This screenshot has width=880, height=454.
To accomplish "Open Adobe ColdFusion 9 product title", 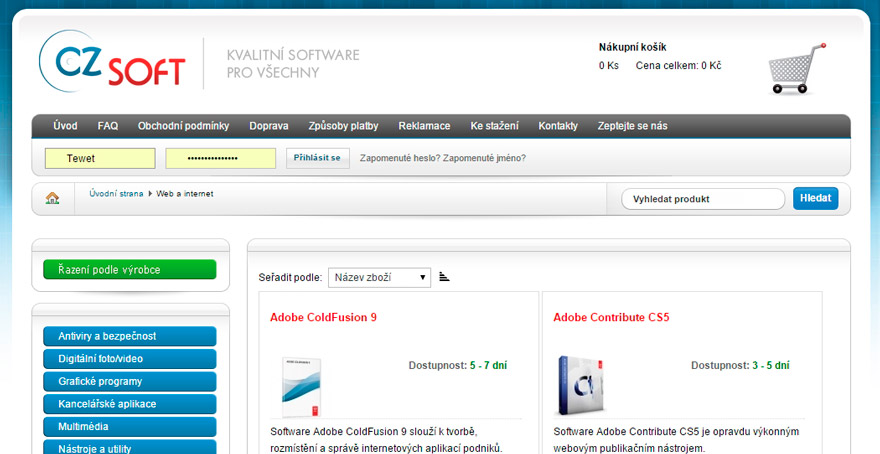I will coord(323,318).
